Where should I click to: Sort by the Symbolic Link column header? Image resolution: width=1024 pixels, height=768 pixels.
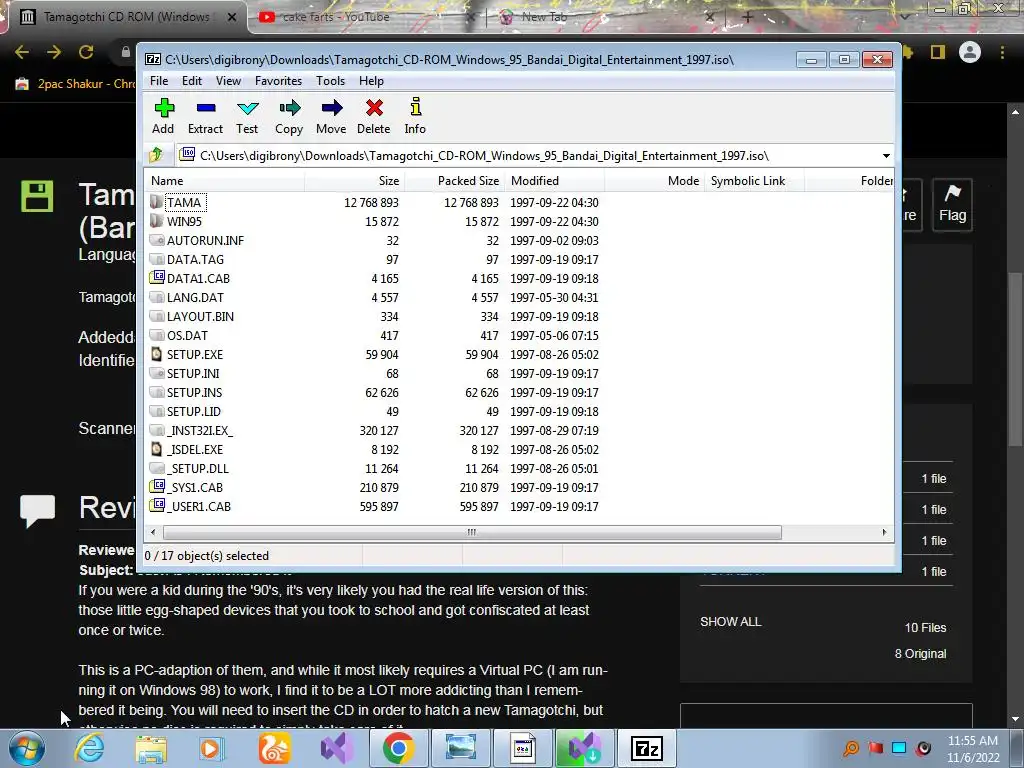point(754,181)
